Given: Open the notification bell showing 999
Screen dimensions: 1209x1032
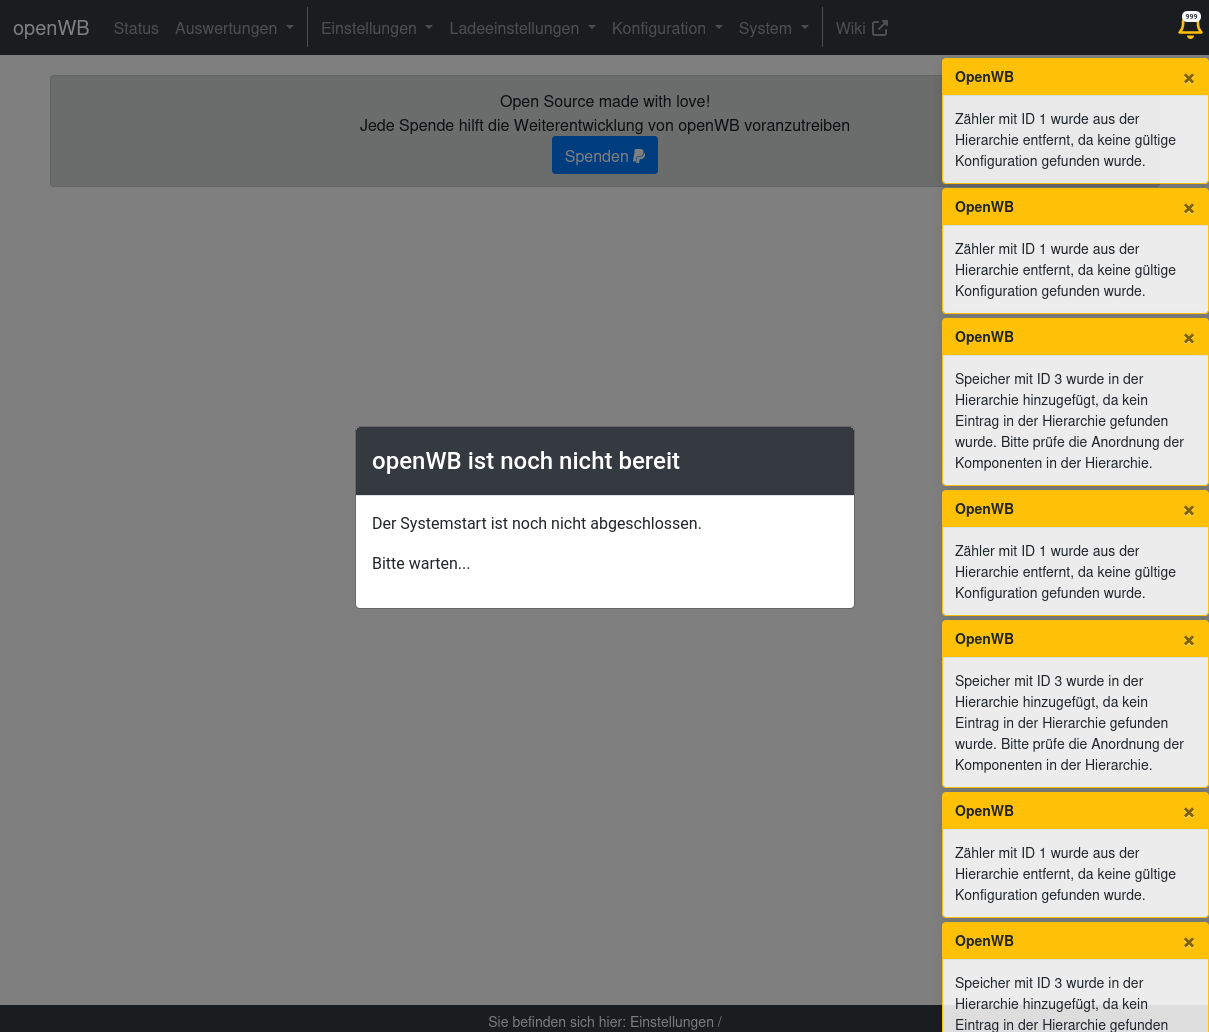Looking at the screenshot, I should coord(1189,26).
